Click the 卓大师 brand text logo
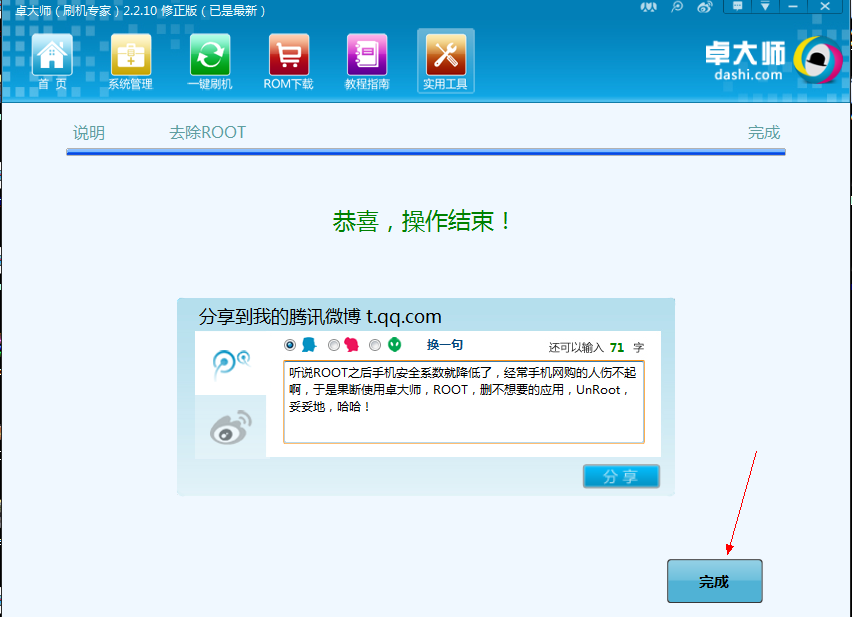Viewport: 852px width, 617px height. [746, 54]
